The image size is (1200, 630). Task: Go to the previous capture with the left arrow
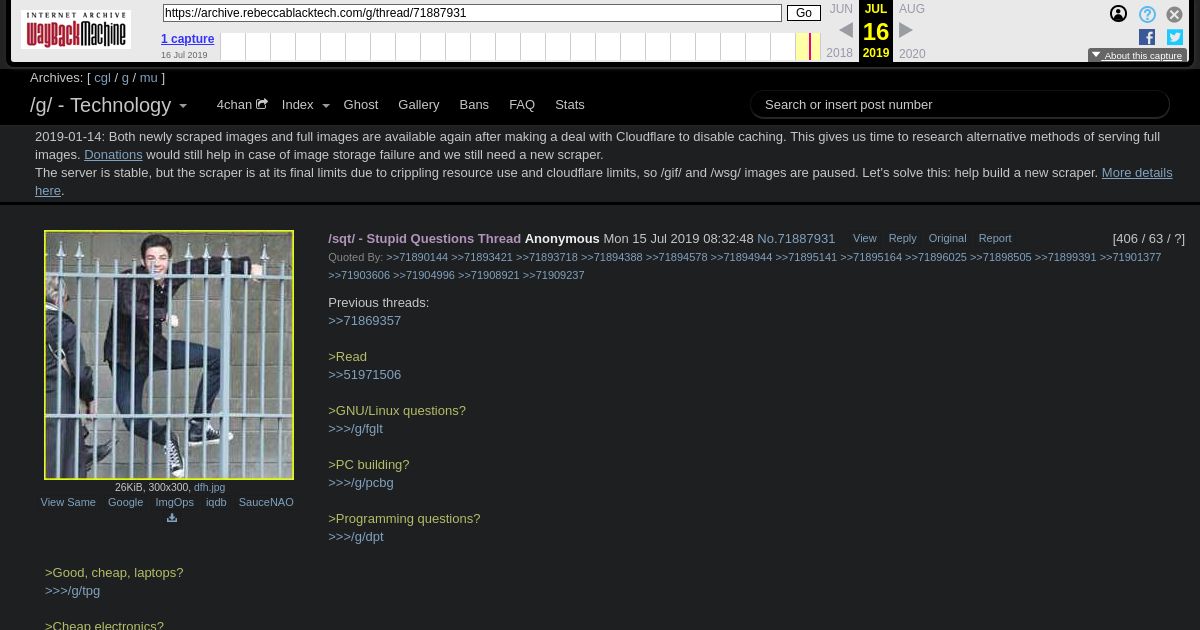(x=846, y=31)
